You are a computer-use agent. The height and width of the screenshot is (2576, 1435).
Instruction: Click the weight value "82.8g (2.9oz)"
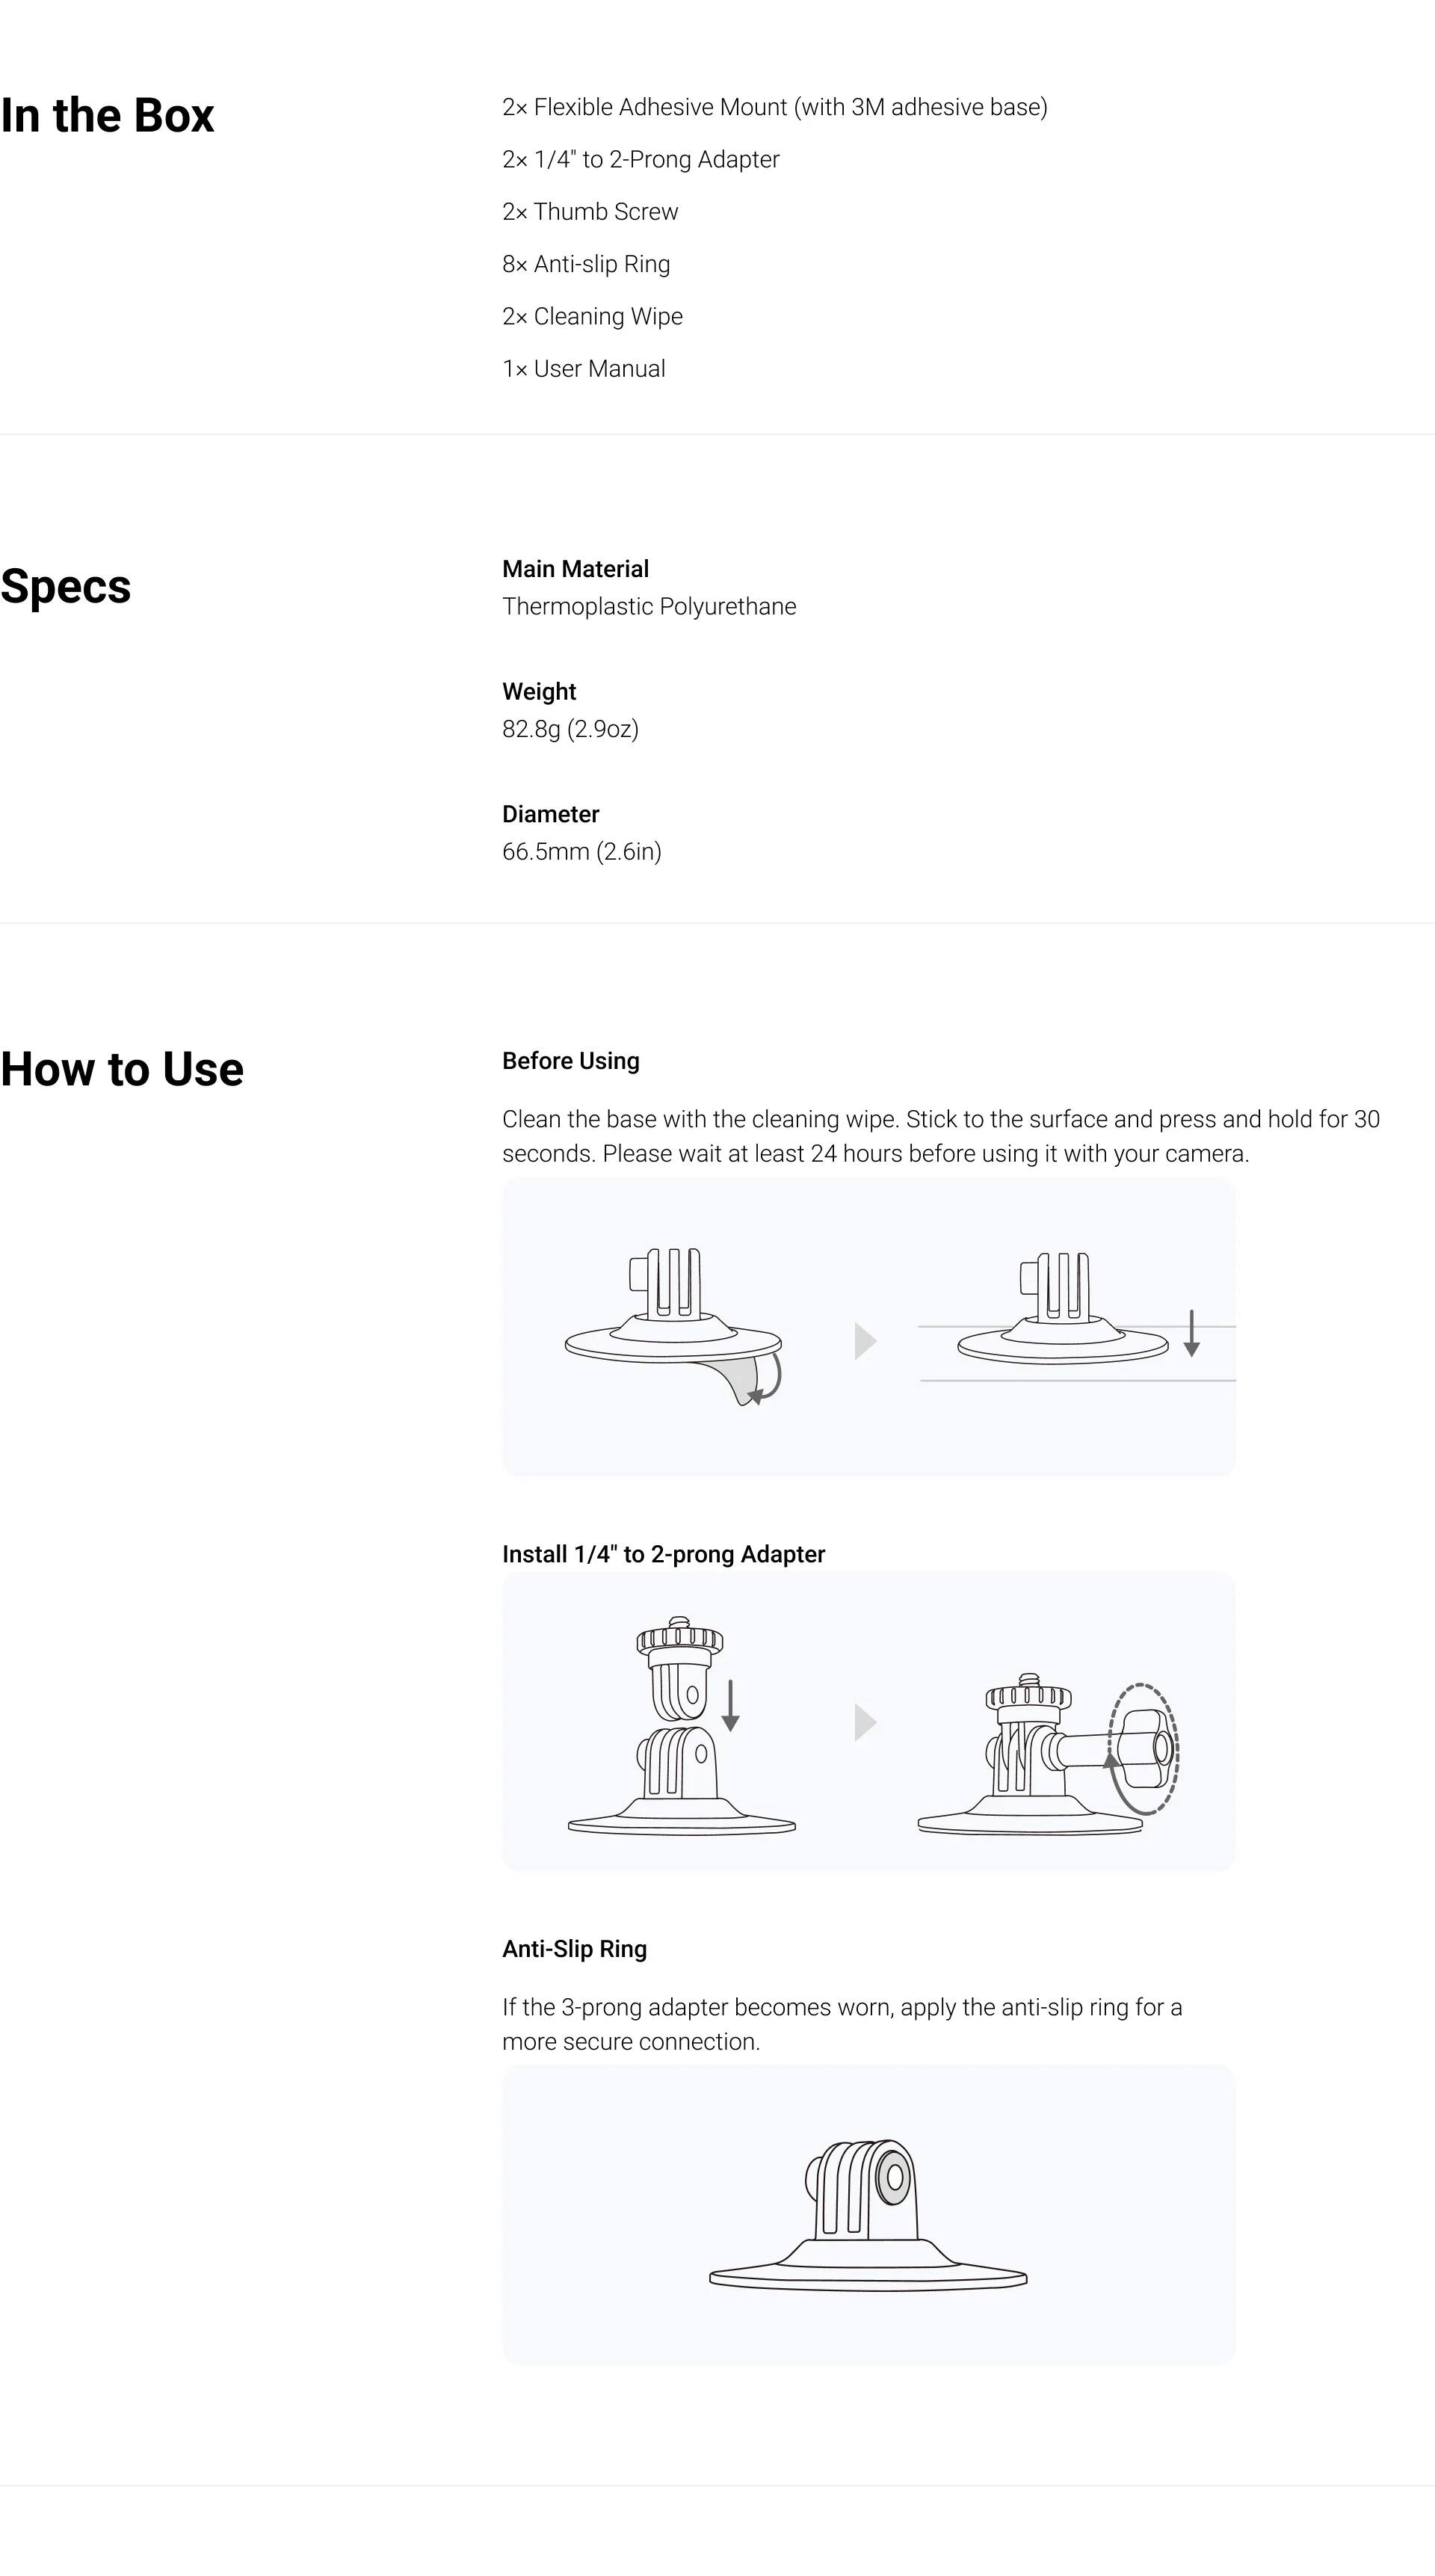pos(570,729)
